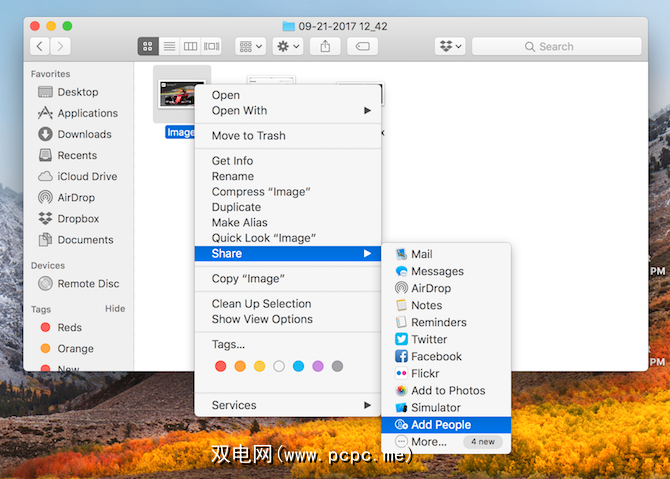Viewport: 670px width, 479px height.
Task: Click the highlighted Share menu item
Action: [288, 253]
